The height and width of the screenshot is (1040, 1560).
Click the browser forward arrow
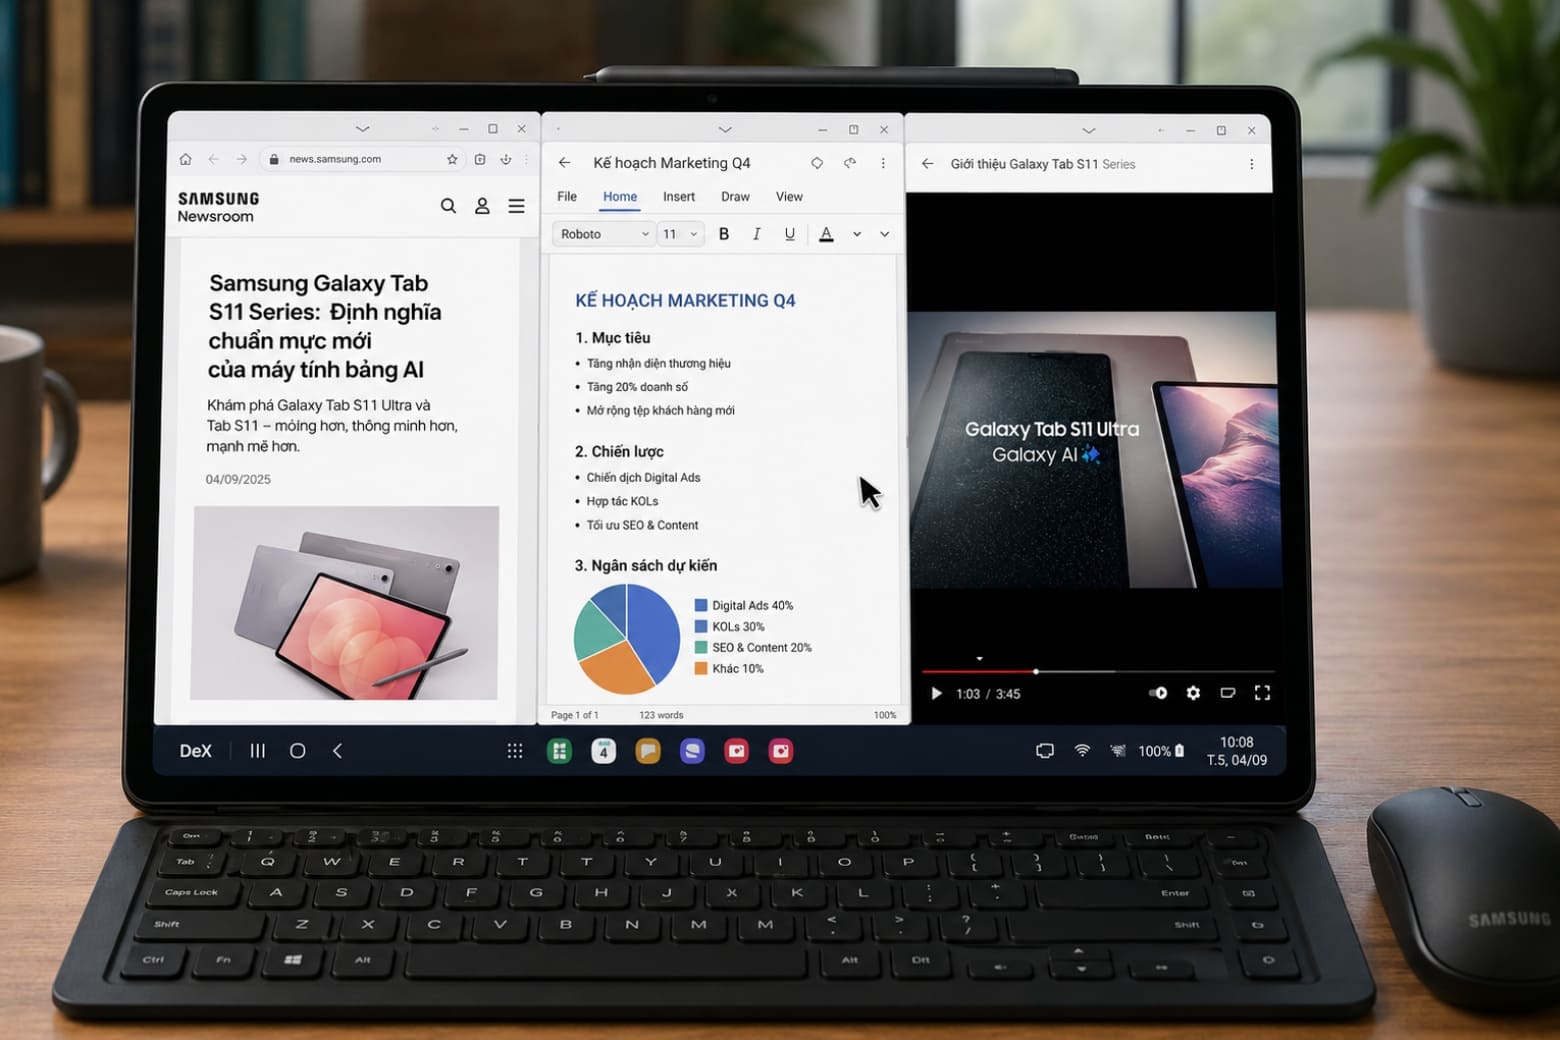pos(241,159)
